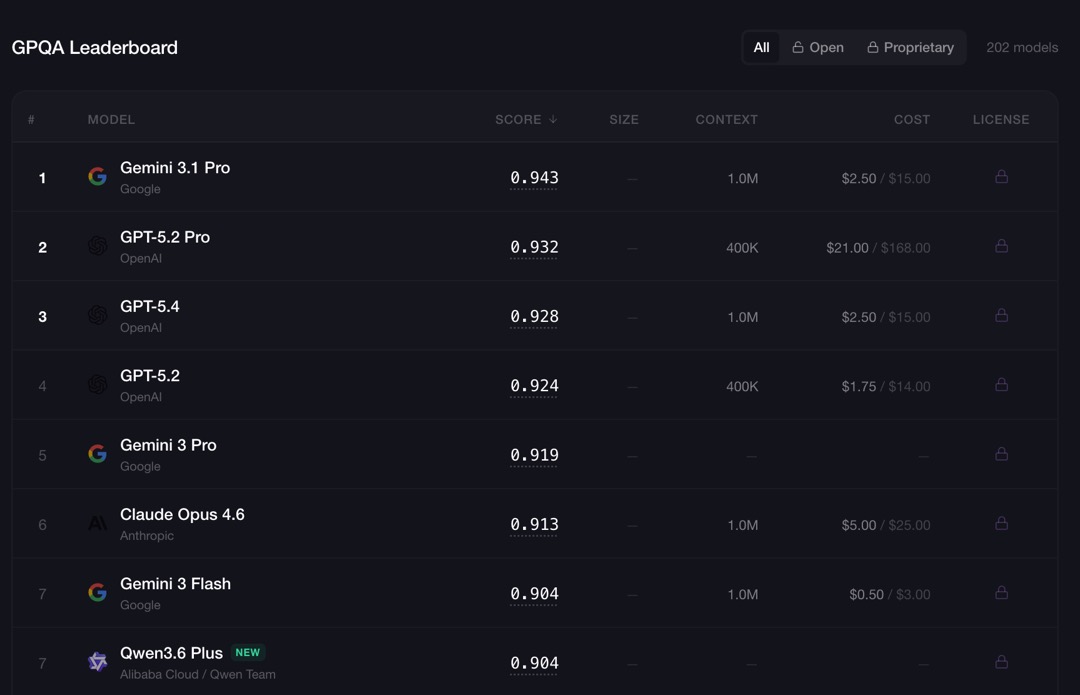This screenshot has width=1080, height=695.
Task: Click the License column header
Action: click(1000, 119)
